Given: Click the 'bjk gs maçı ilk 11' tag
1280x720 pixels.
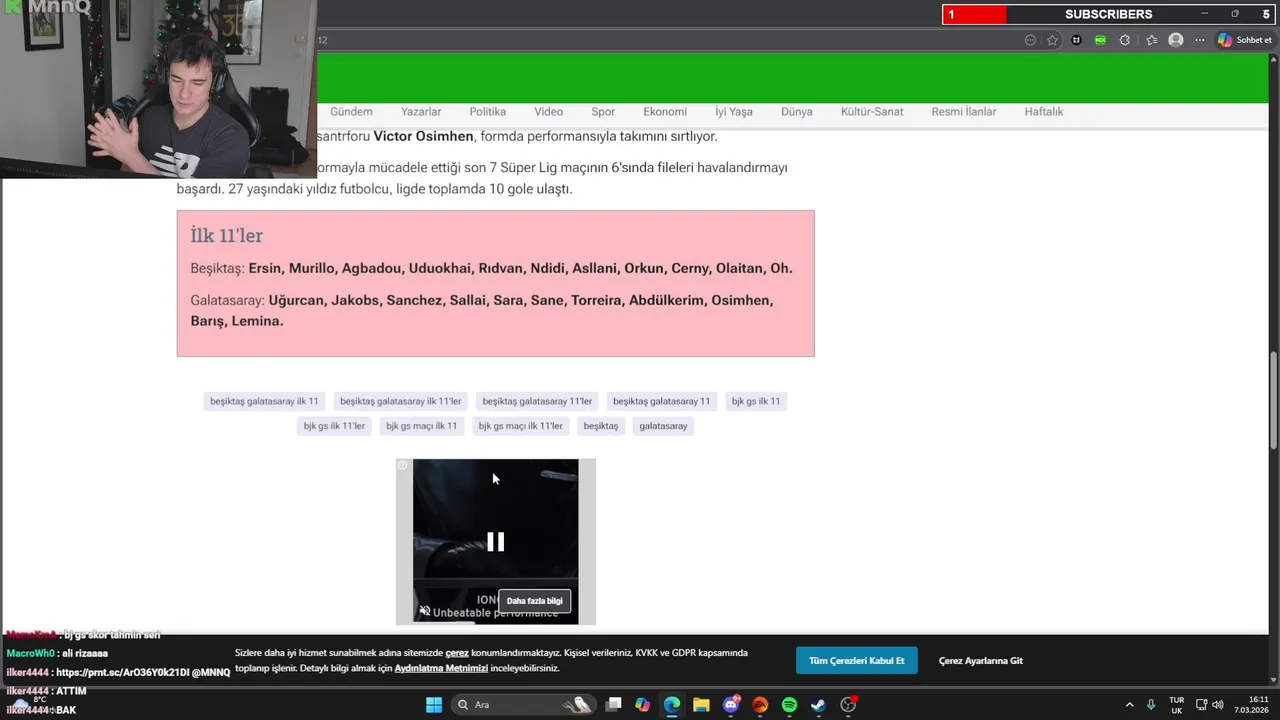Looking at the screenshot, I should 422,426.
